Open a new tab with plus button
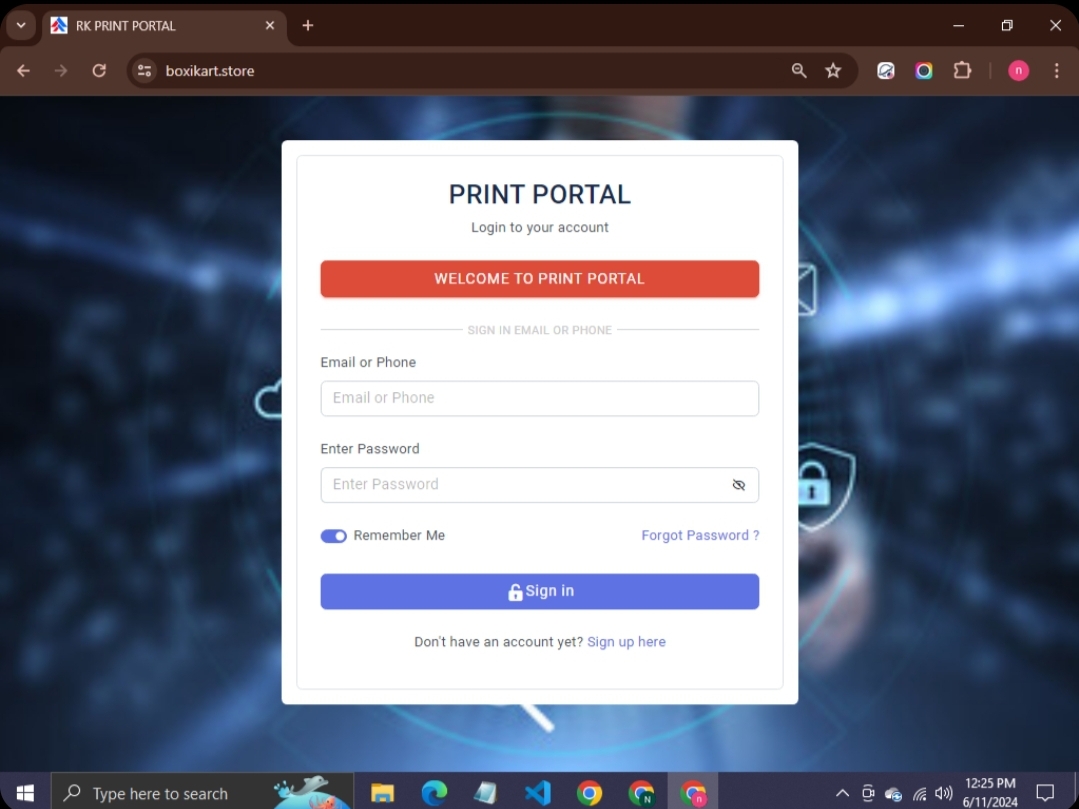 308,25
